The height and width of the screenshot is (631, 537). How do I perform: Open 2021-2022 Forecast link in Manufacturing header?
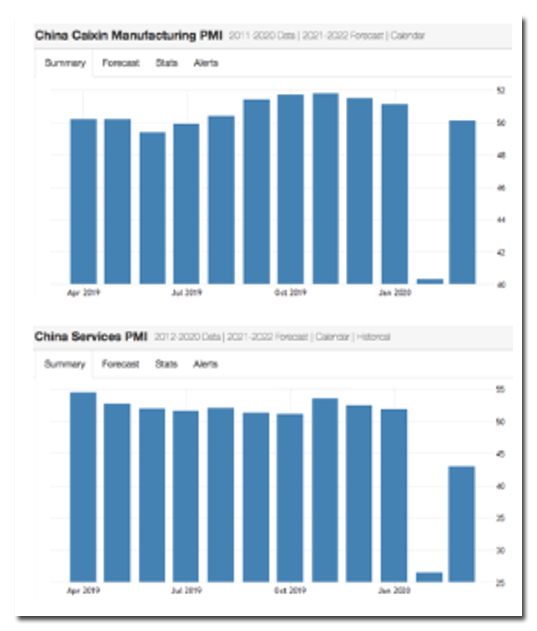point(343,35)
